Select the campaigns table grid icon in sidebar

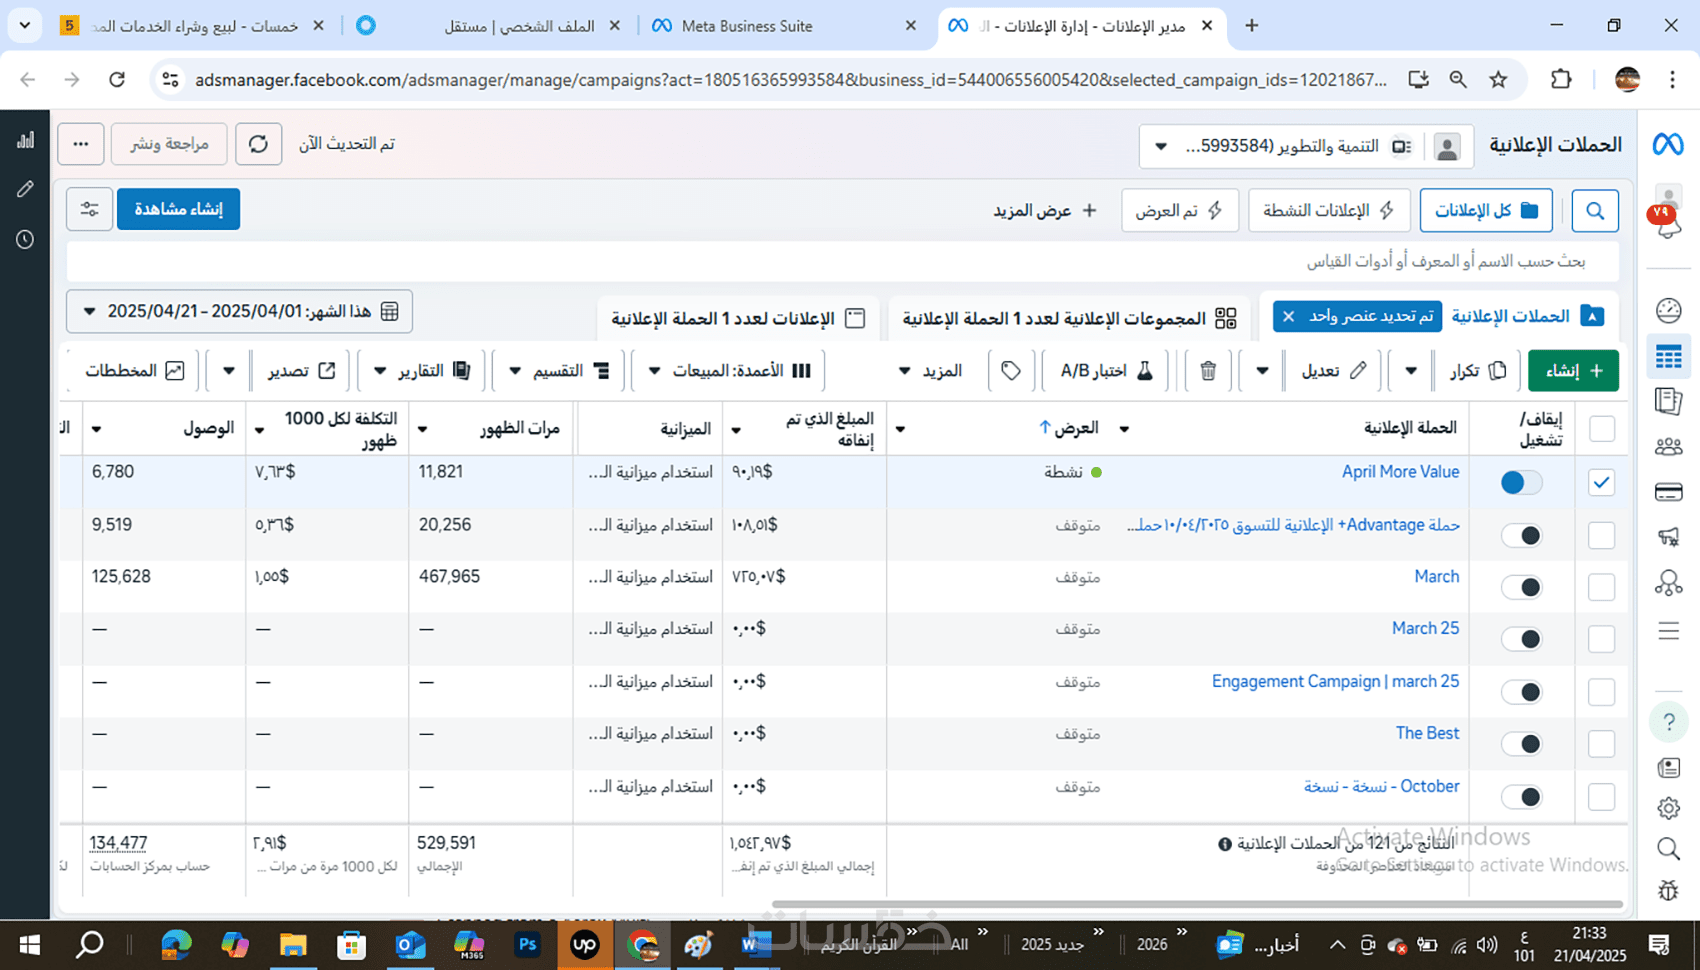[1668, 356]
